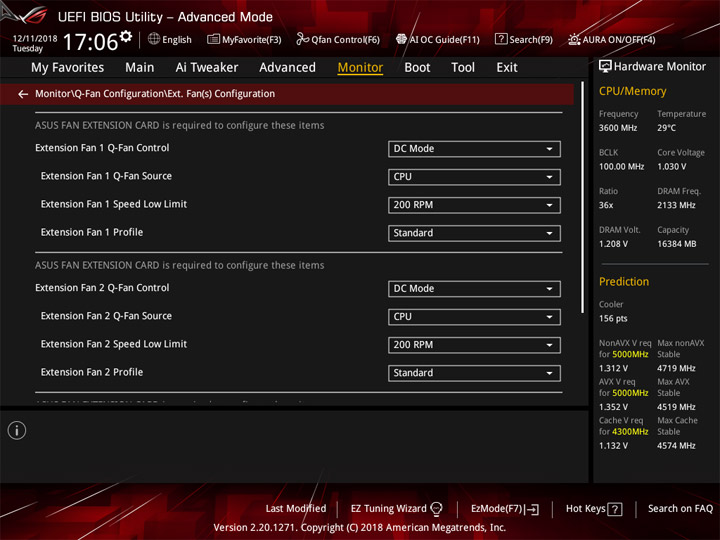
Task: Click the main panel vertical scrollbar
Action: click(583, 197)
